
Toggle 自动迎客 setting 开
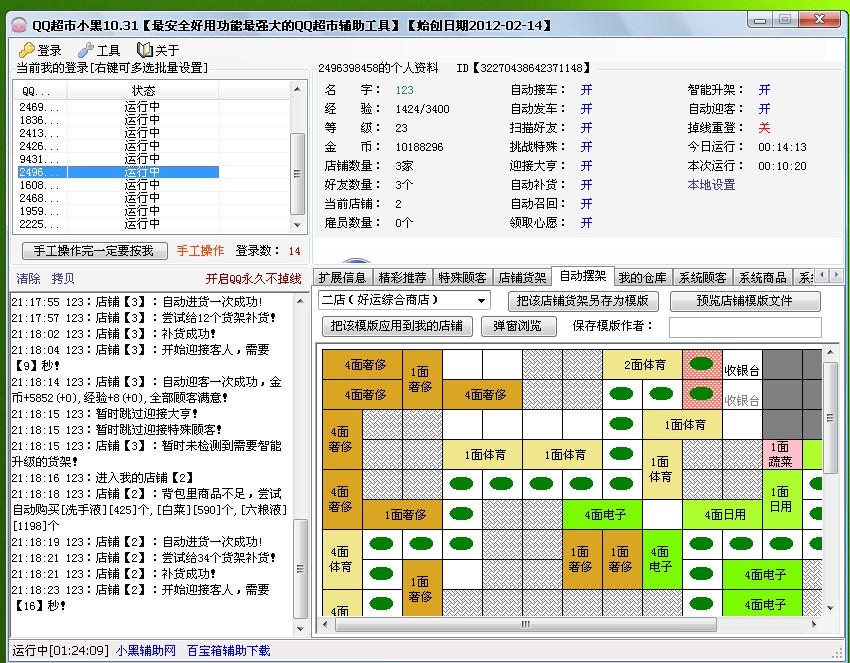pyautogui.click(x=764, y=109)
